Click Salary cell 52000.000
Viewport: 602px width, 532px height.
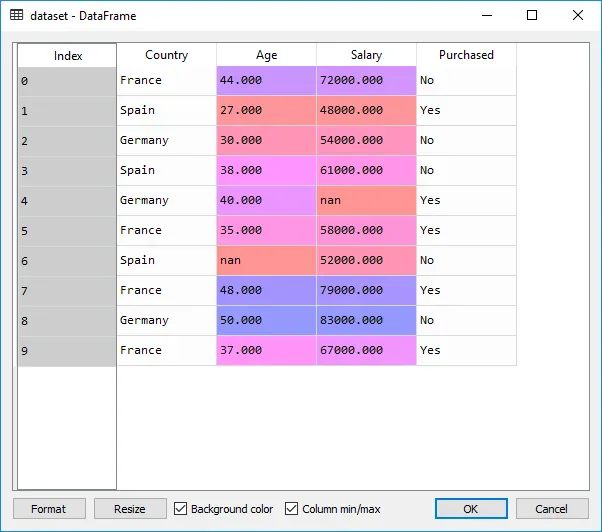(x=366, y=260)
